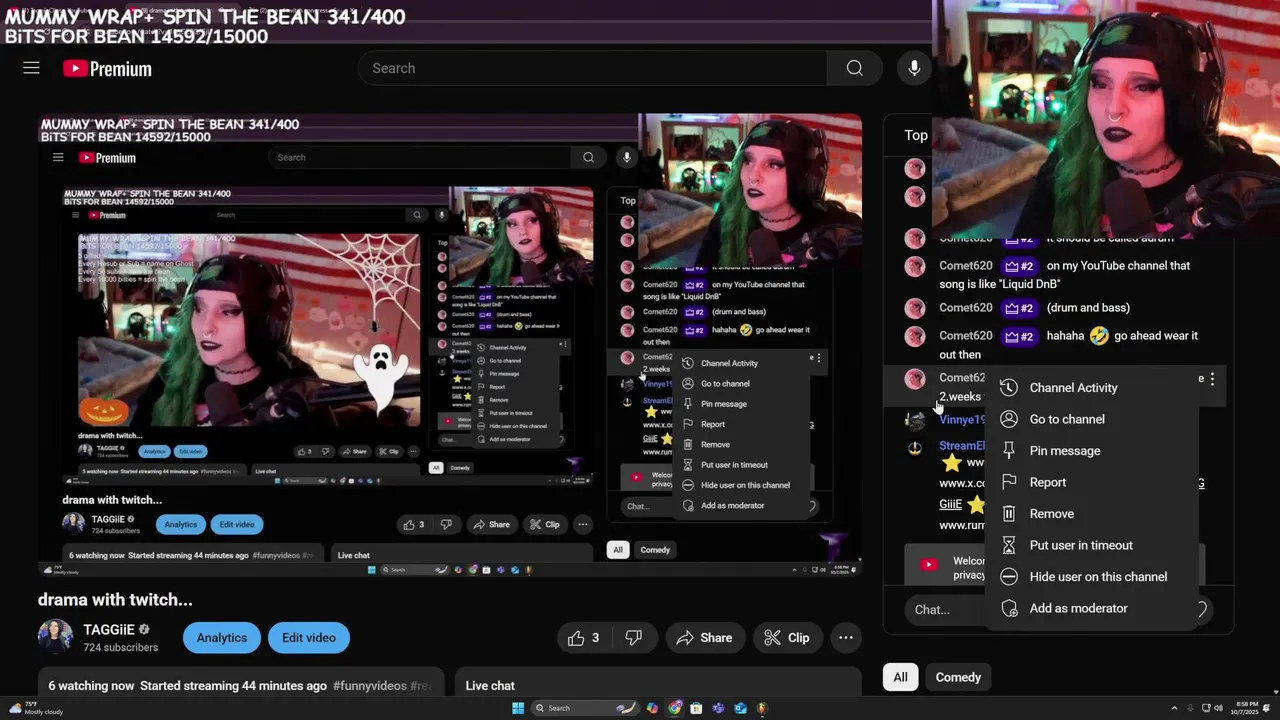Open Outlook from the taskbar
Viewport: 1280px width, 720px height.
click(x=740, y=708)
